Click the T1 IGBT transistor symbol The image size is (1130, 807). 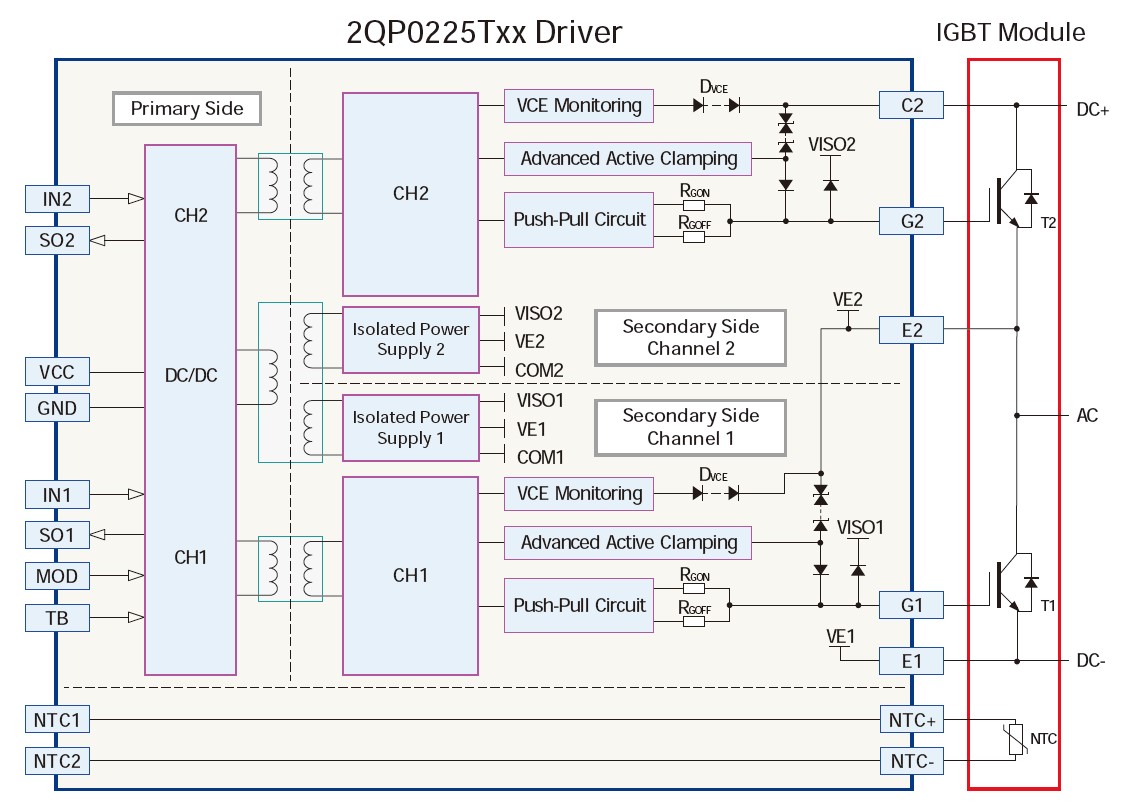[x=1010, y=586]
